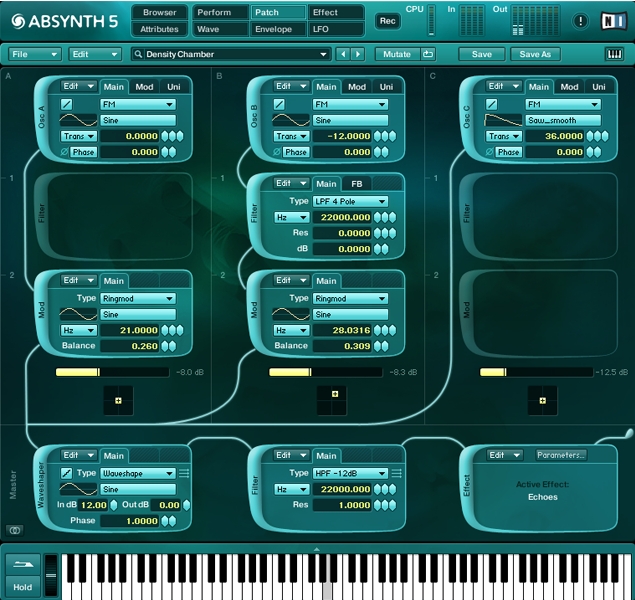
Task: Open the File dropdown menu
Action: point(34,54)
